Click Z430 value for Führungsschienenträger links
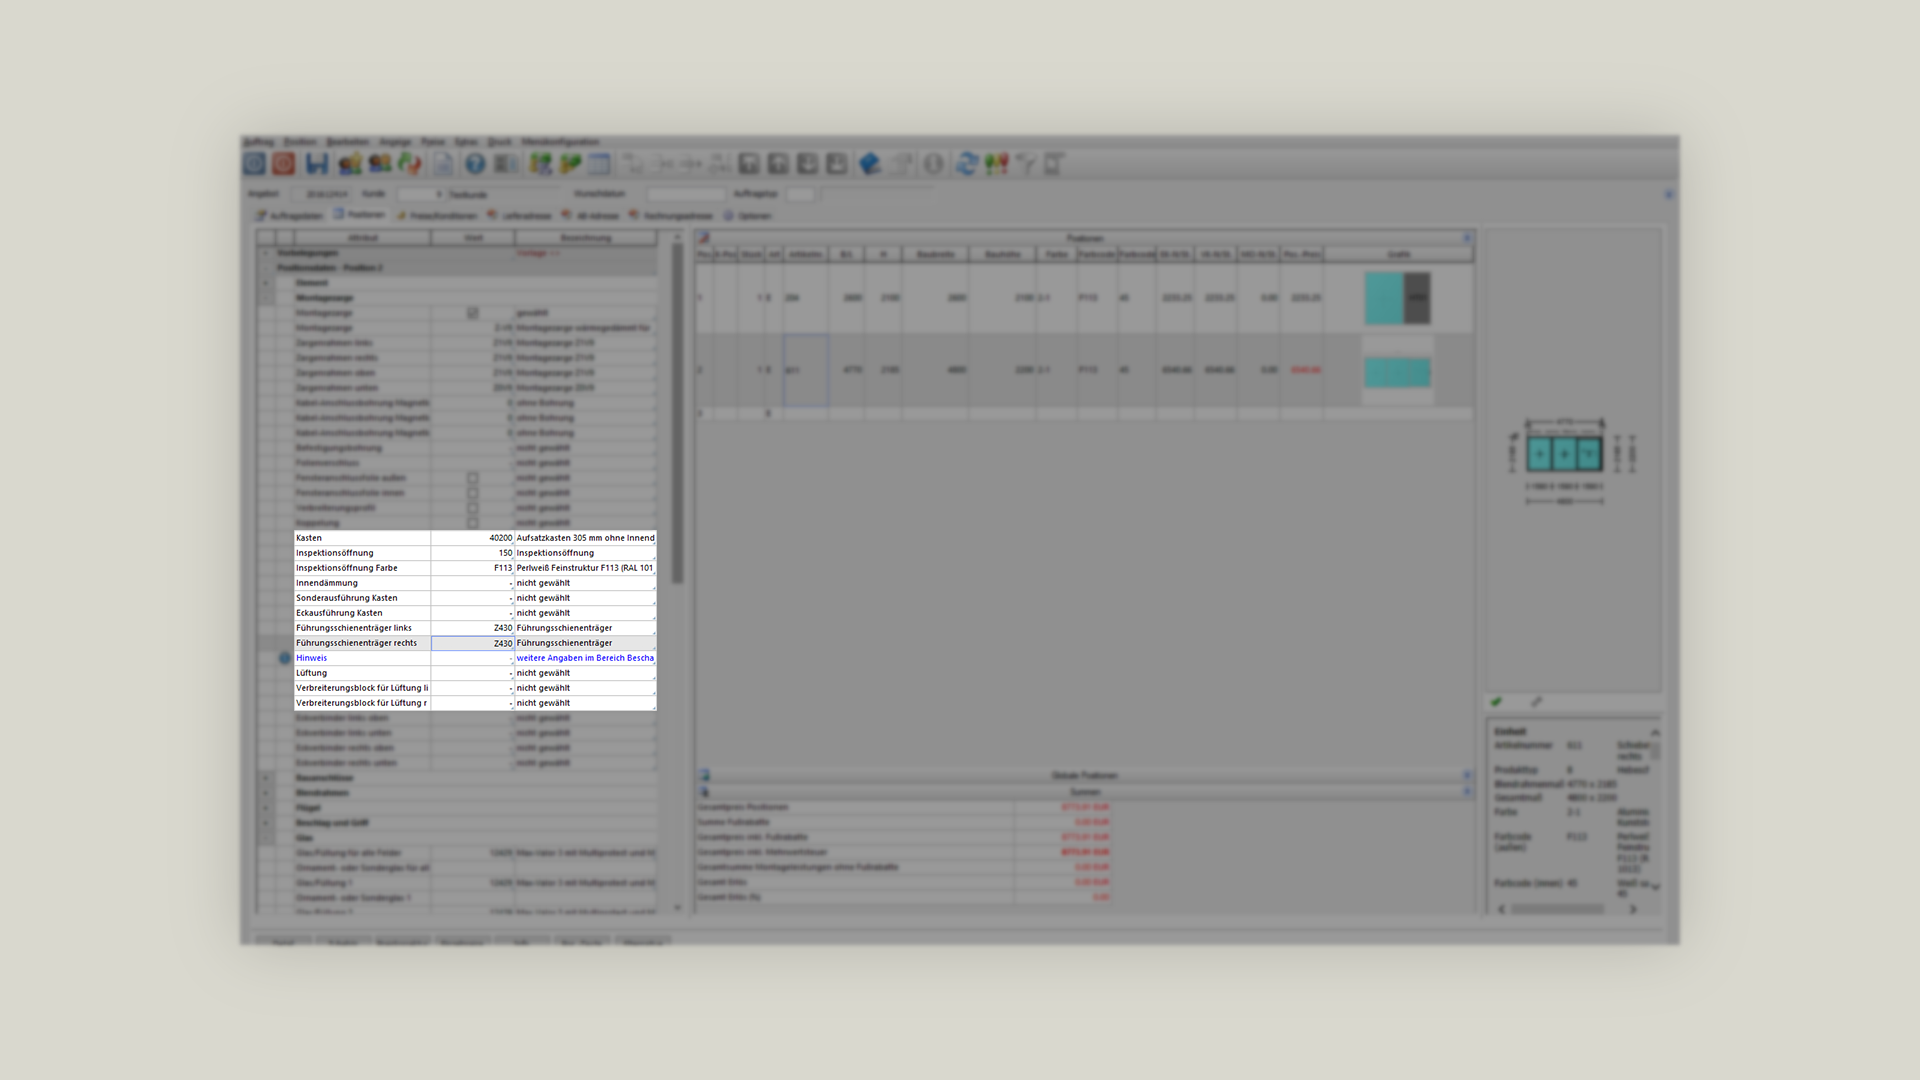 point(473,628)
